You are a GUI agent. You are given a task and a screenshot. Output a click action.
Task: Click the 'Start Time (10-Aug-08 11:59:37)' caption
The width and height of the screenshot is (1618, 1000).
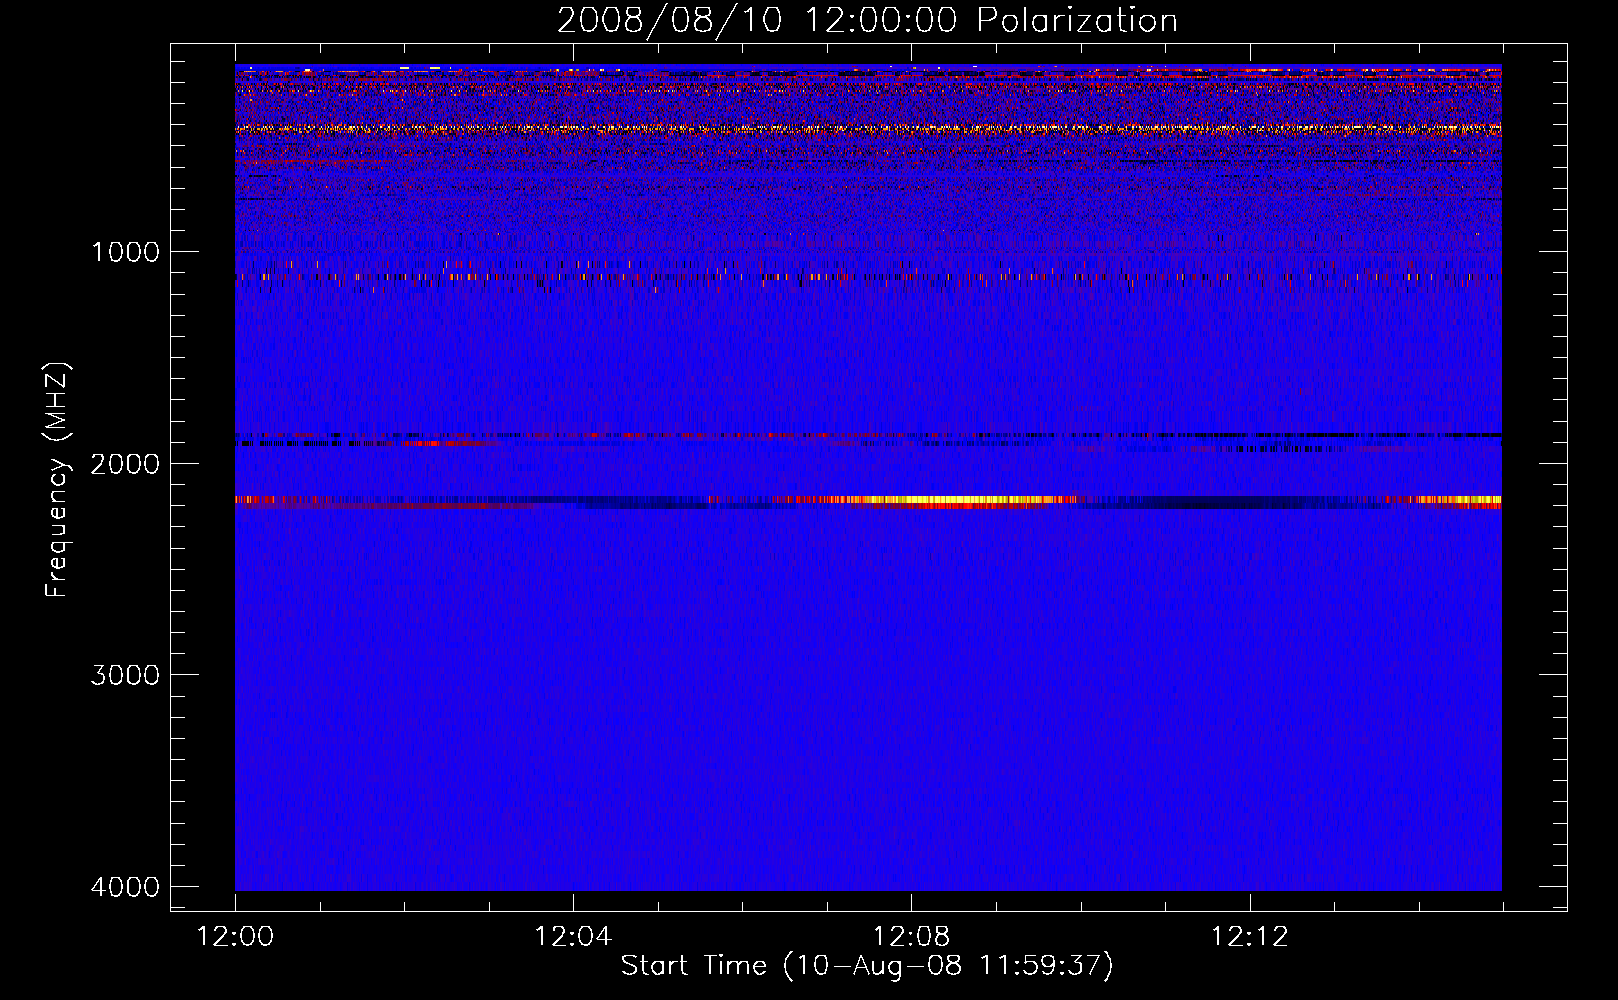point(867,966)
